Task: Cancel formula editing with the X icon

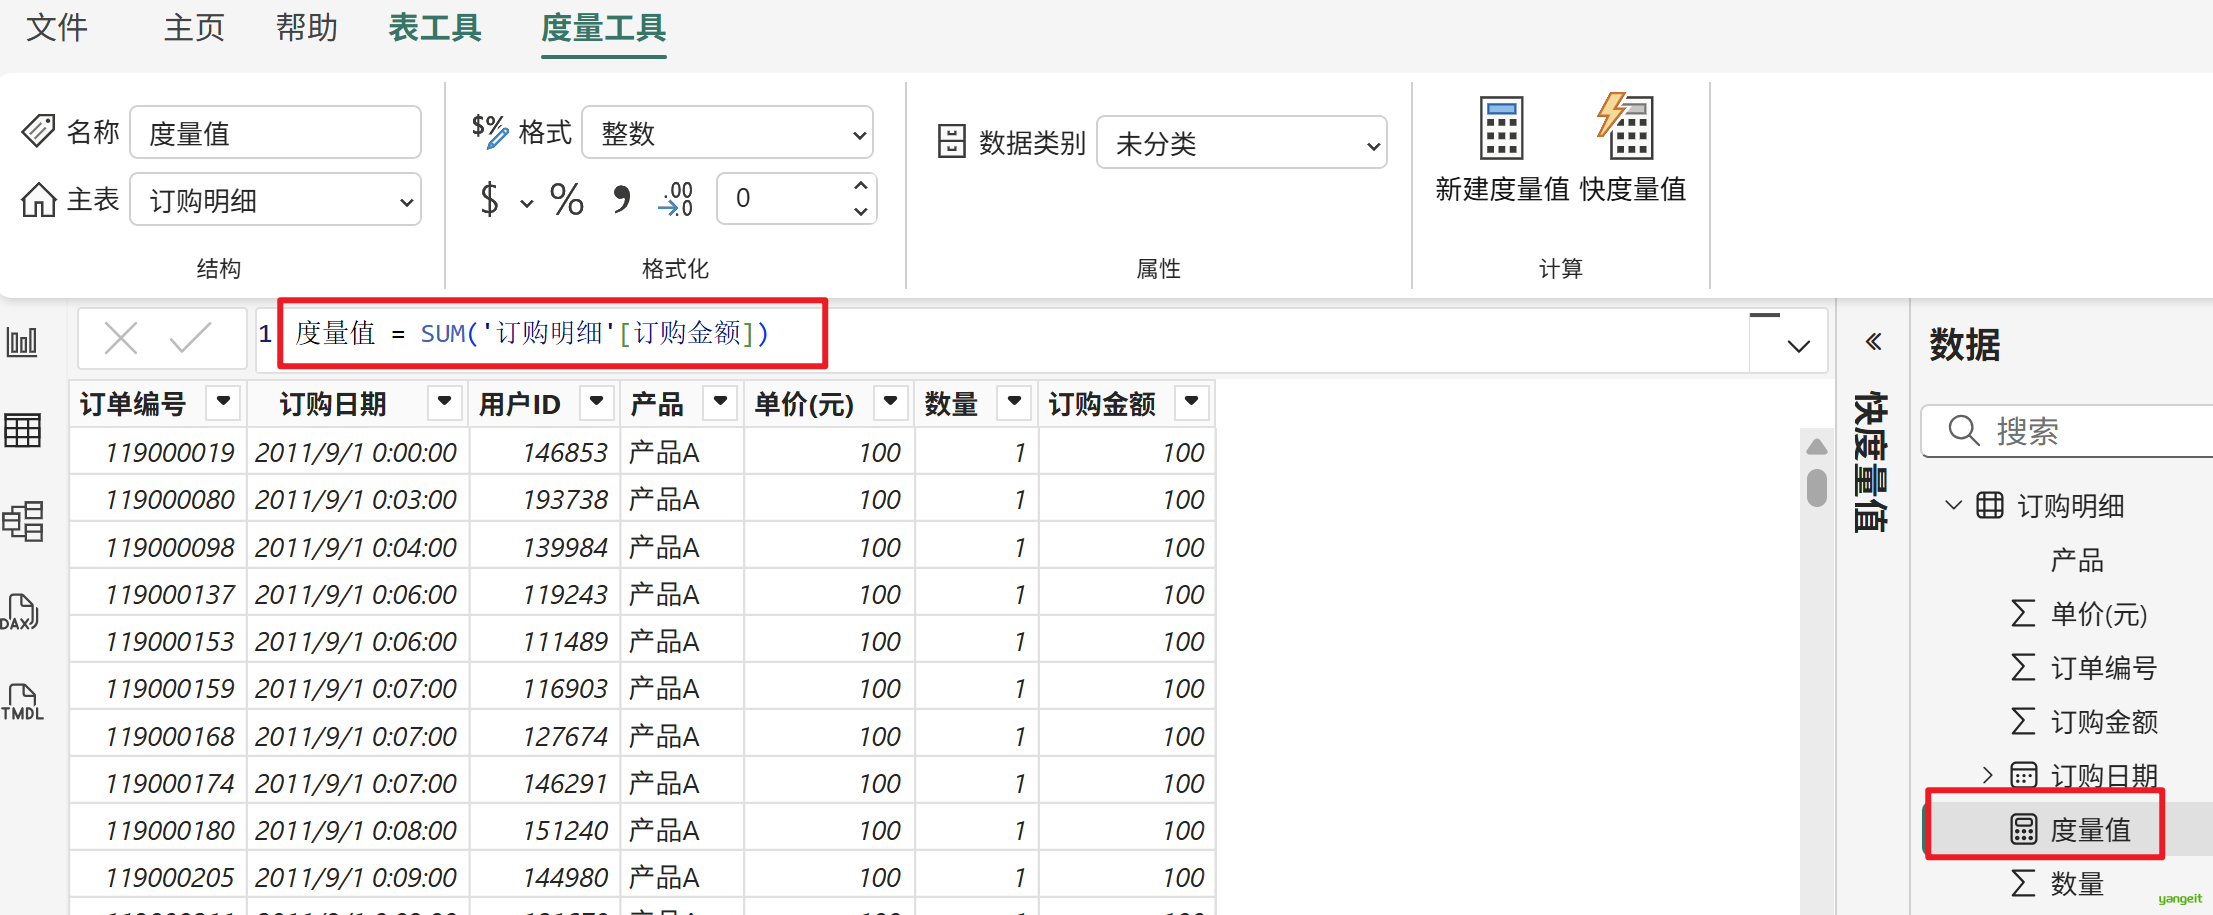Action: [121, 338]
